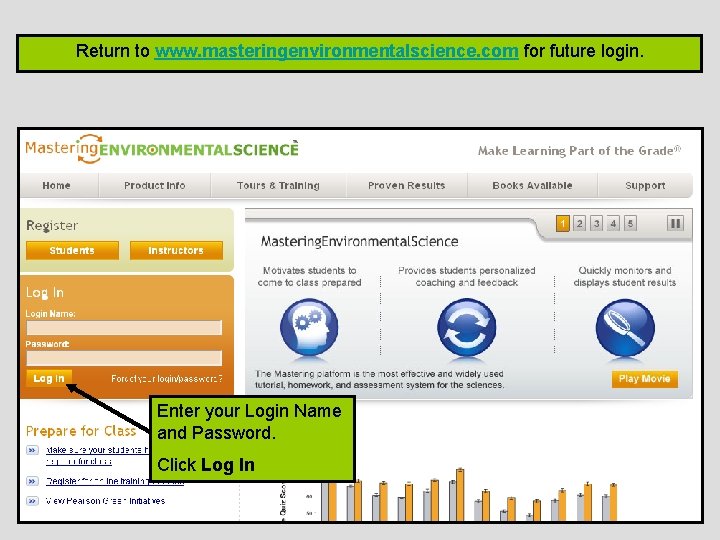Click the Instructors register button
This screenshot has width=720, height=540.
pyautogui.click(x=176, y=250)
